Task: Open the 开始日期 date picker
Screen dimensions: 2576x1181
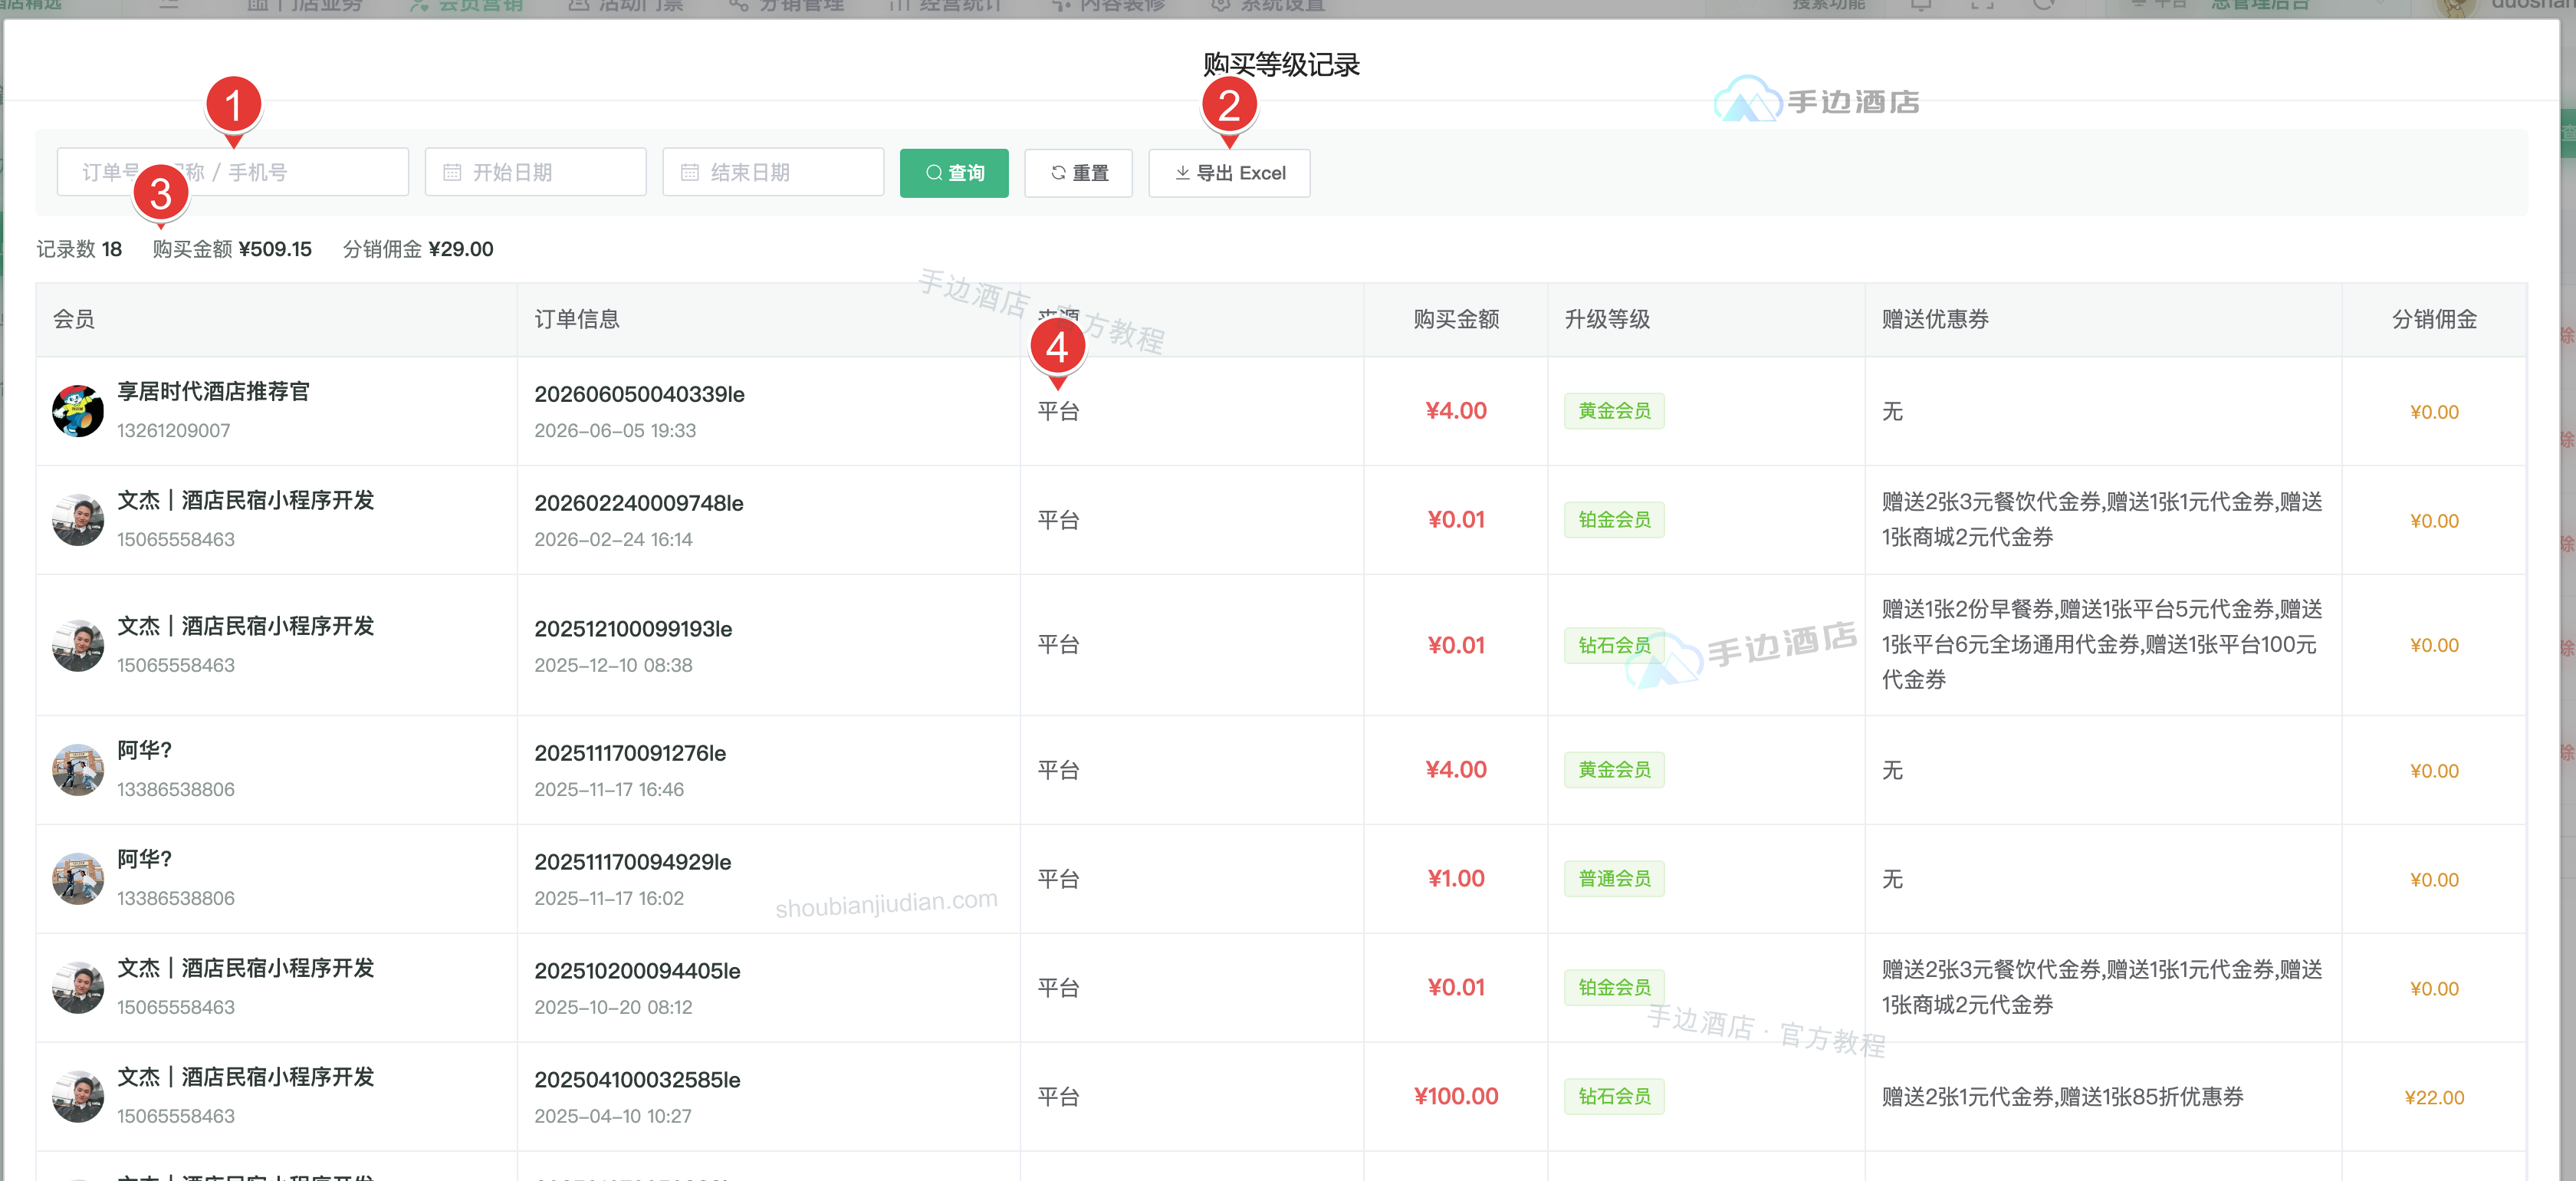Action: click(x=535, y=172)
